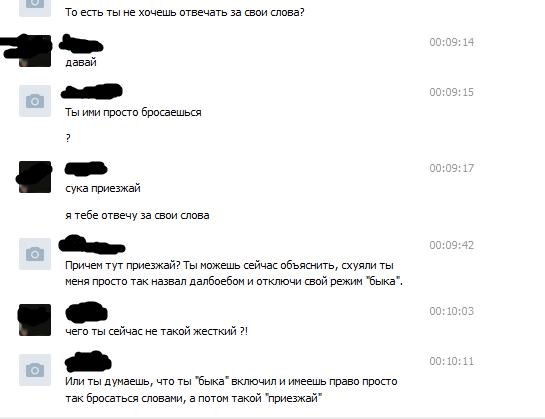The height and width of the screenshot is (419, 545).
Task: Click redacted sender name above 'давай'
Action: 81,44
